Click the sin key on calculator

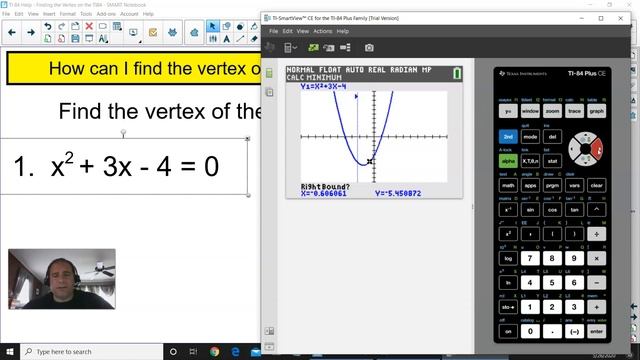point(530,209)
